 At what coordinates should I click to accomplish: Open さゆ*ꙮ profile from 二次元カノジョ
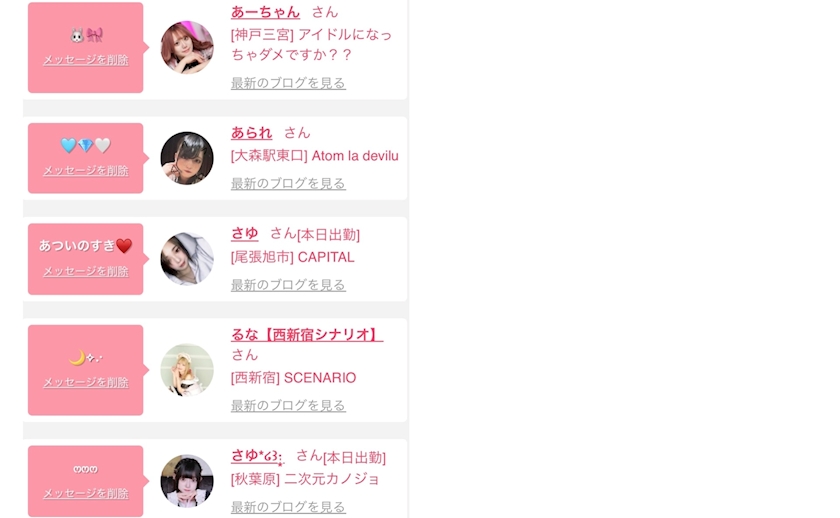coord(257,456)
